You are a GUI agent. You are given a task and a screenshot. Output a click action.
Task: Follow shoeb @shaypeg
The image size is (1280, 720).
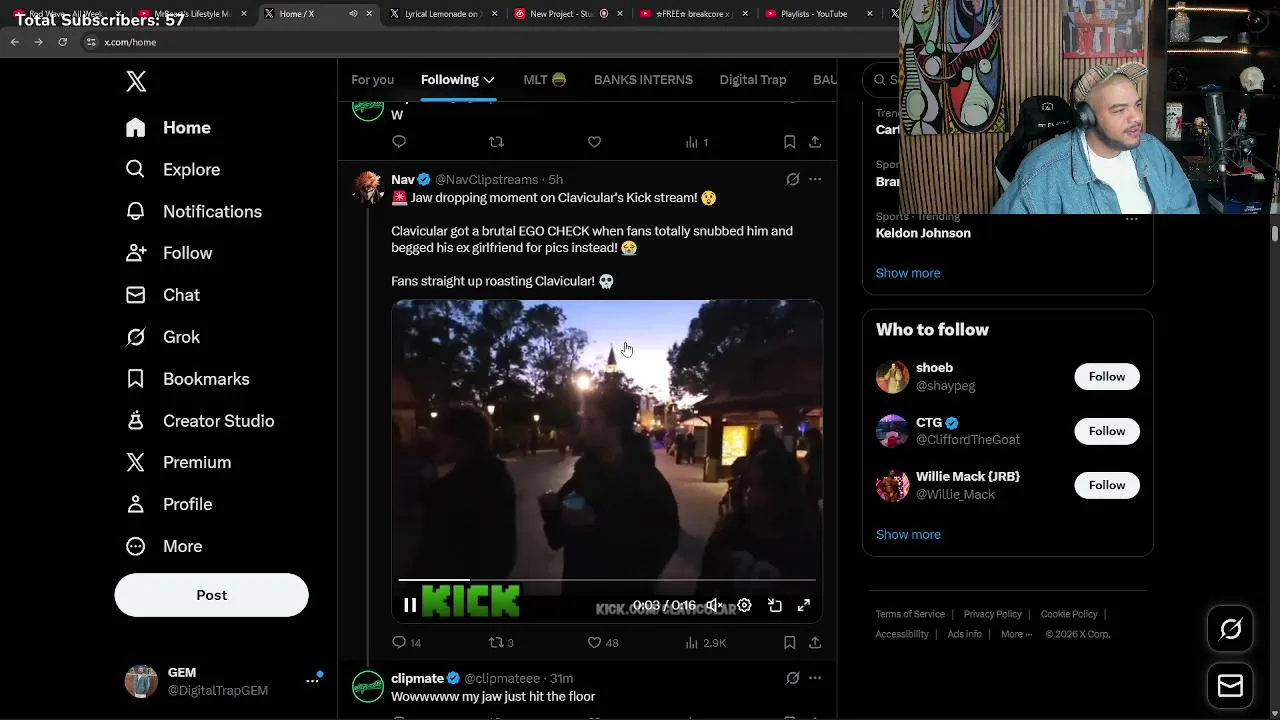coord(1107,377)
